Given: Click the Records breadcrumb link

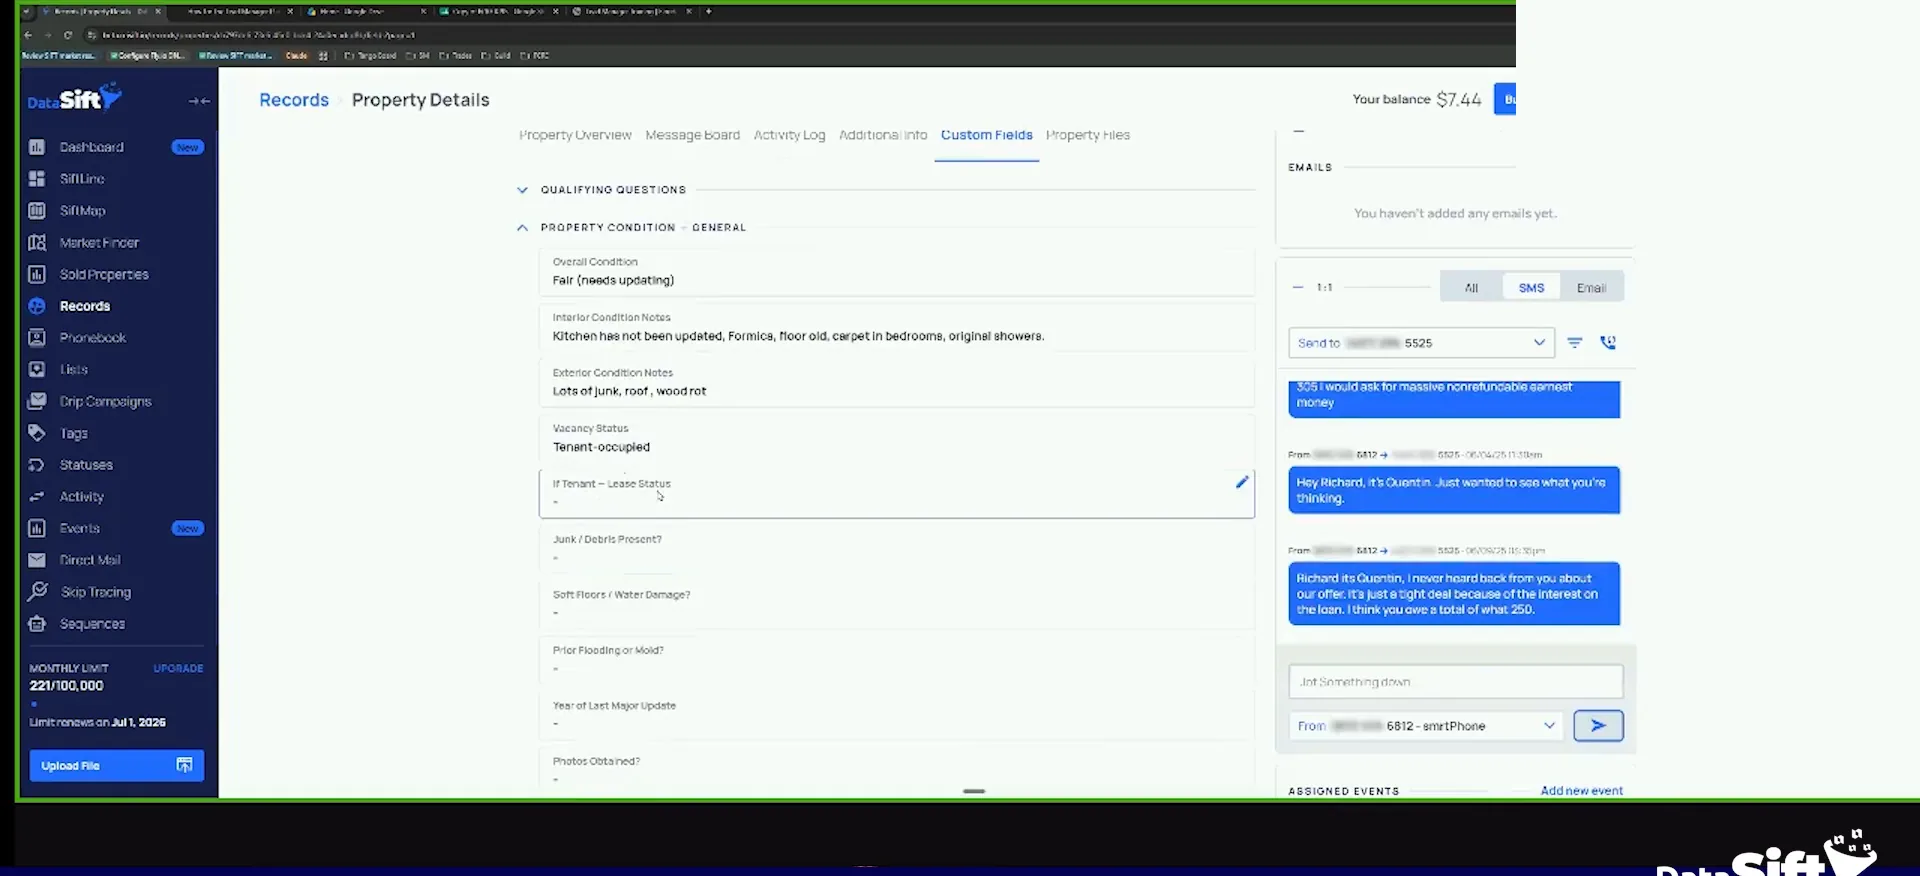Looking at the screenshot, I should coord(294,100).
